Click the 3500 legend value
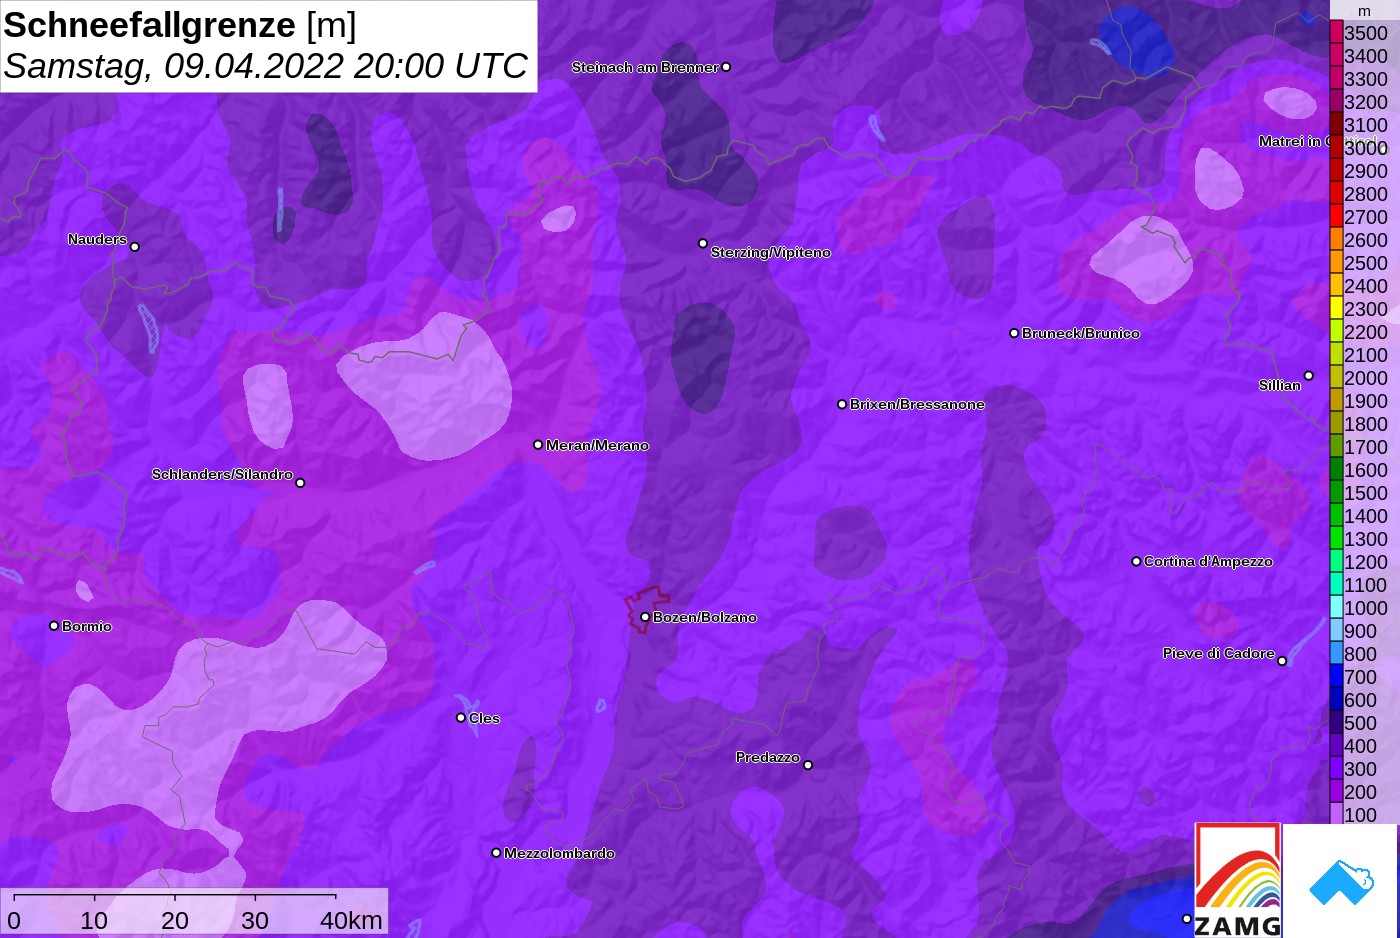The height and width of the screenshot is (938, 1400). tap(1366, 33)
